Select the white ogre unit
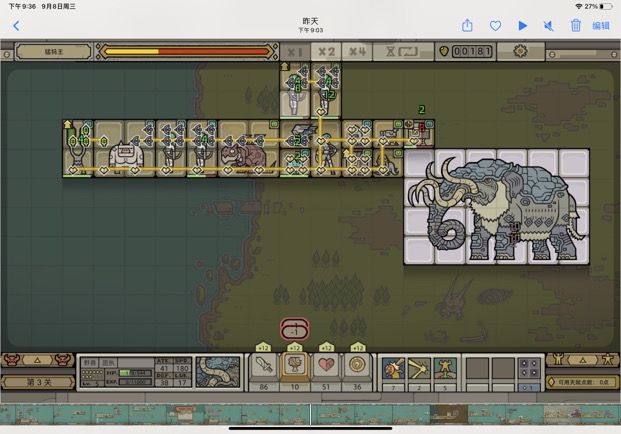The image size is (621, 434). point(125,157)
